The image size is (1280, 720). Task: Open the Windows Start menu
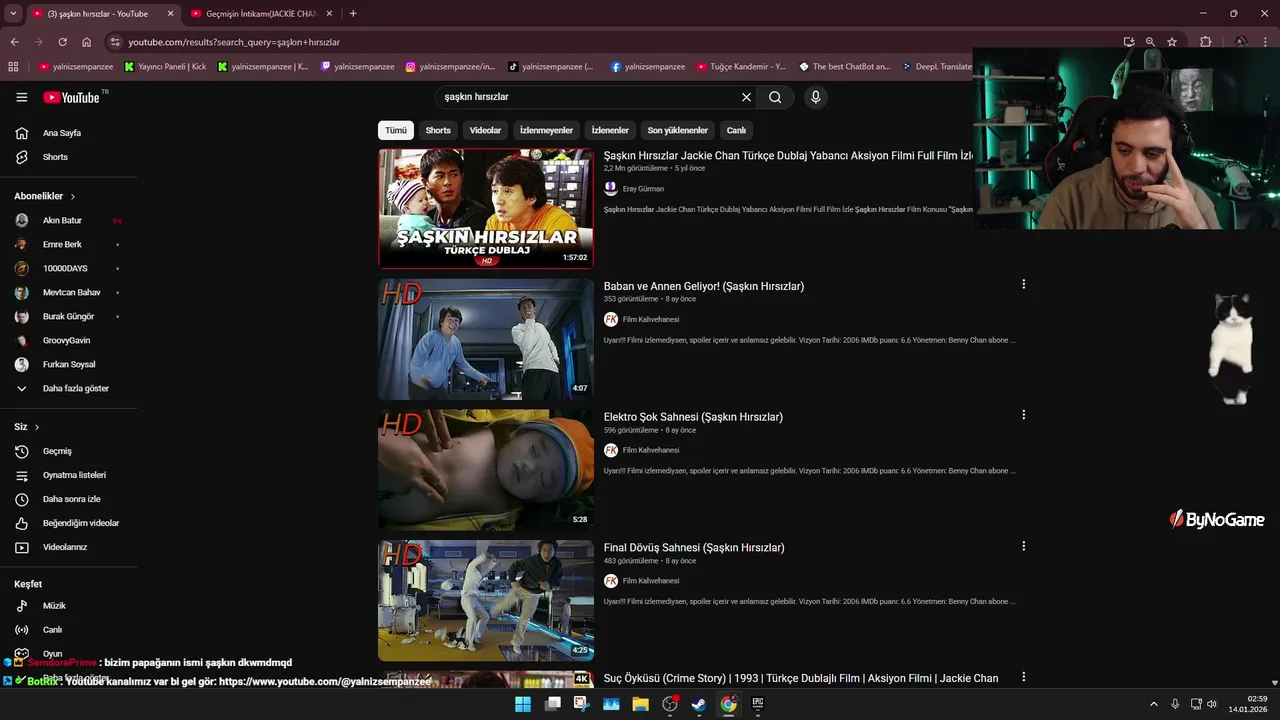pos(523,704)
